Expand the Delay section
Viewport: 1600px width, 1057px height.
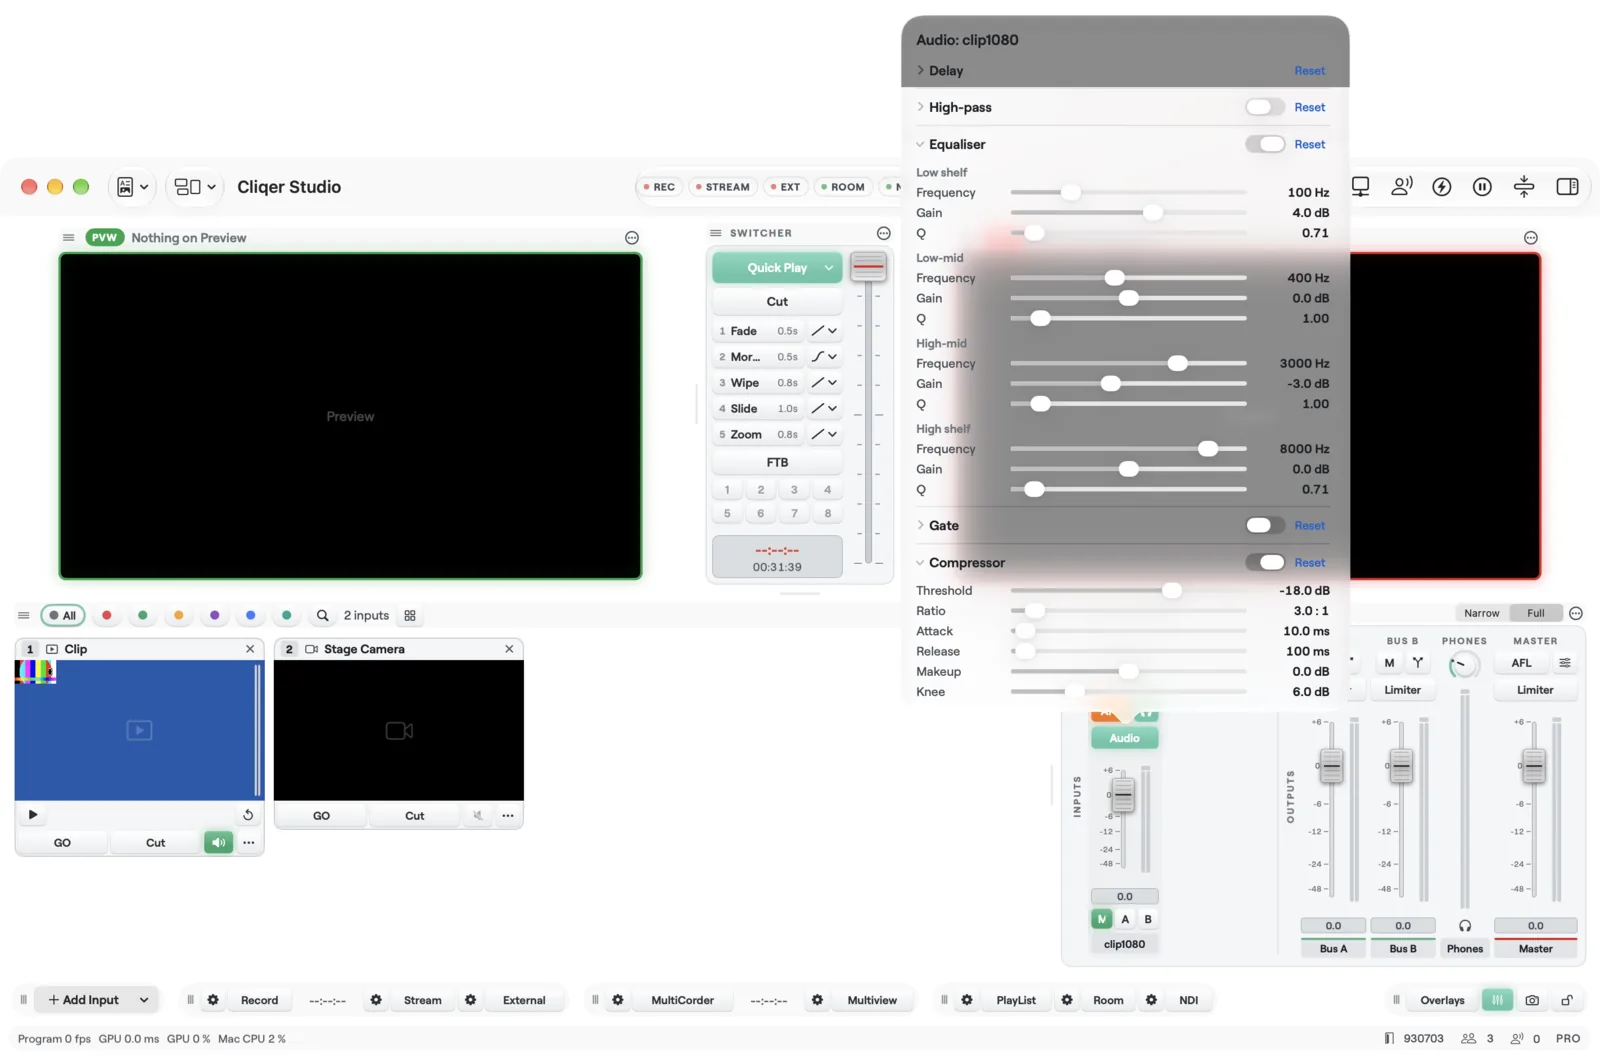(921, 70)
